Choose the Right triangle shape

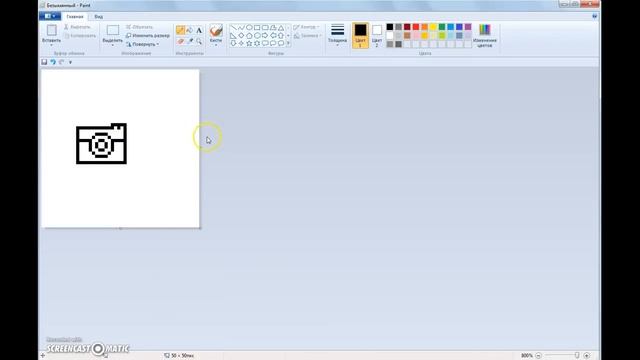point(233,36)
